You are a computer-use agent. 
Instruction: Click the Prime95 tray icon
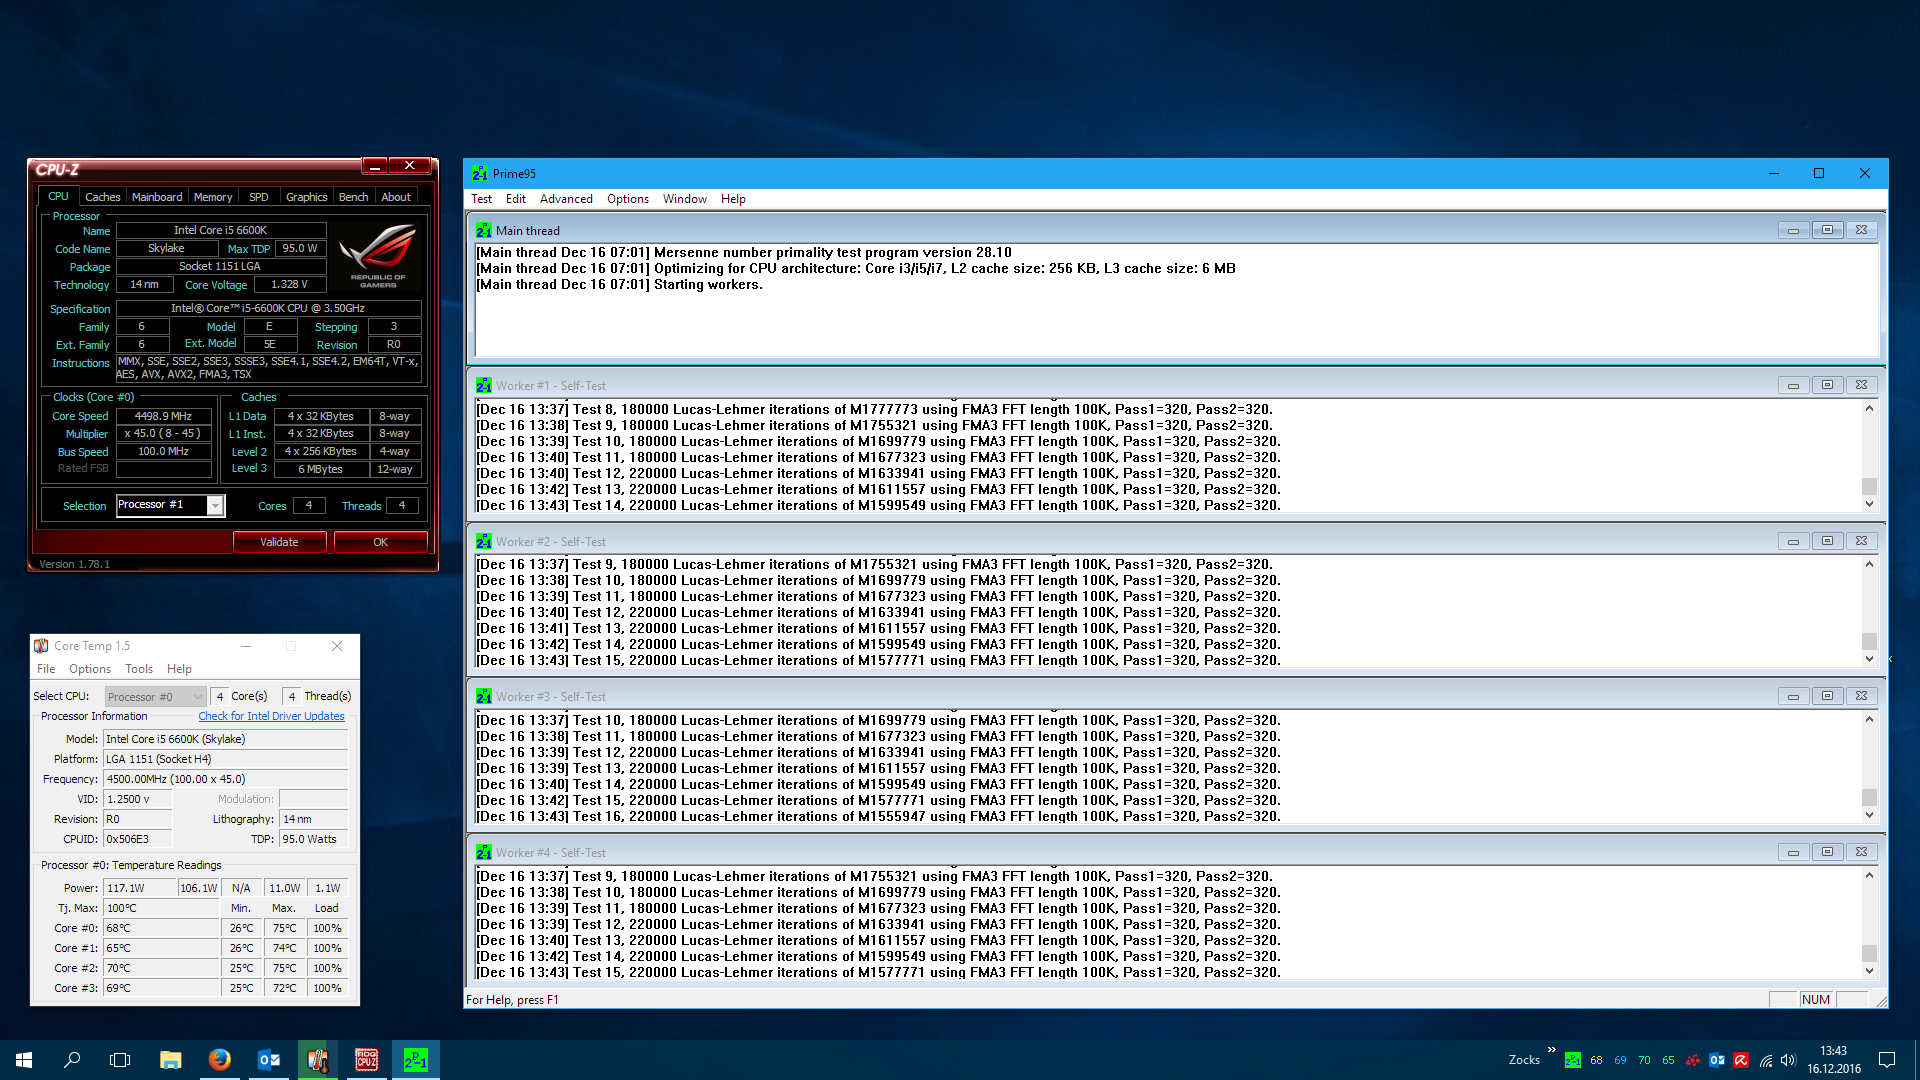[1573, 1060]
